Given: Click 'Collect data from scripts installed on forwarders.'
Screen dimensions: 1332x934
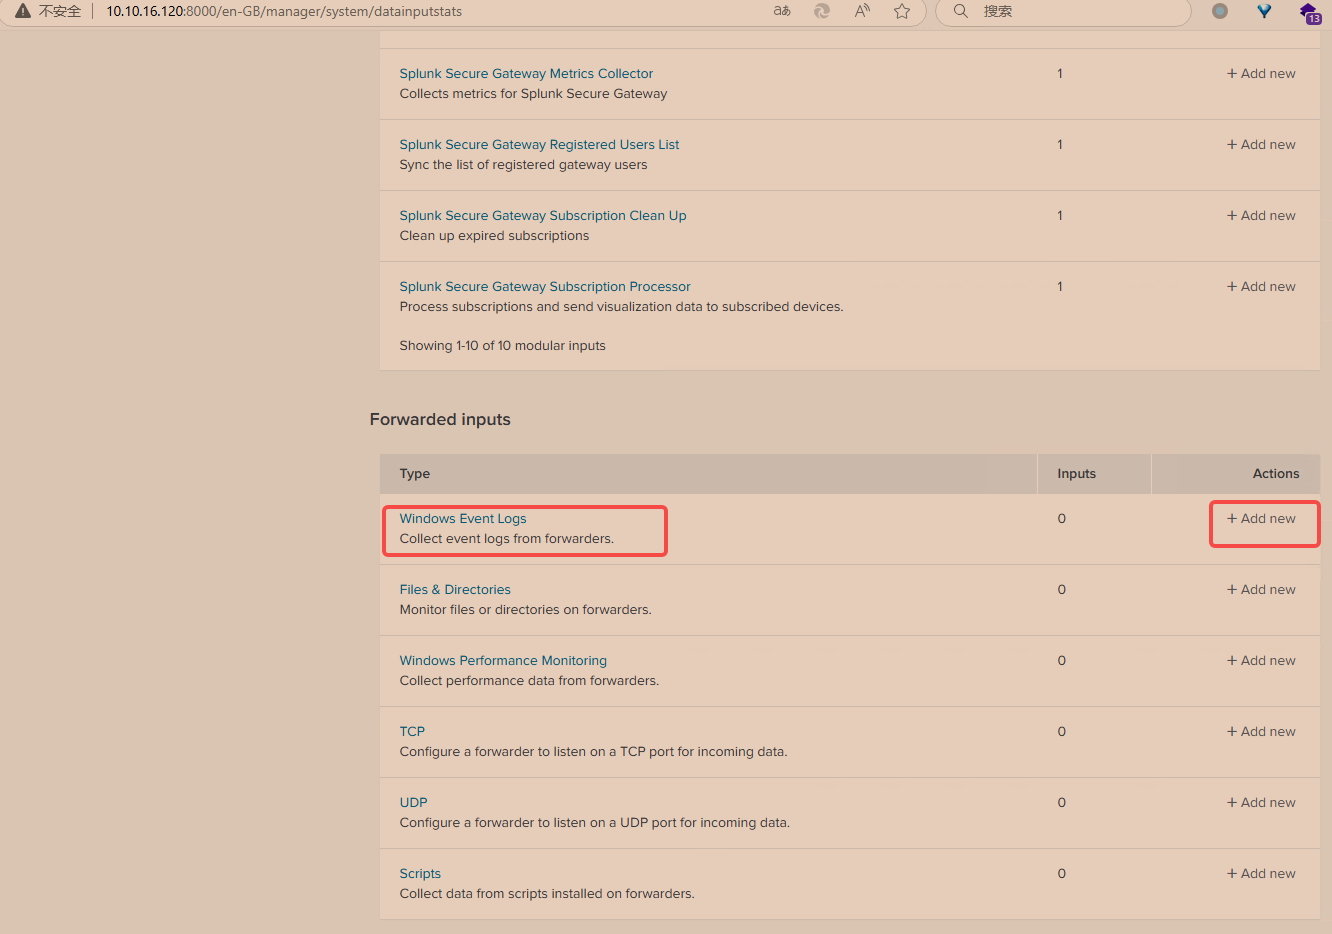Looking at the screenshot, I should click(547, 894).
